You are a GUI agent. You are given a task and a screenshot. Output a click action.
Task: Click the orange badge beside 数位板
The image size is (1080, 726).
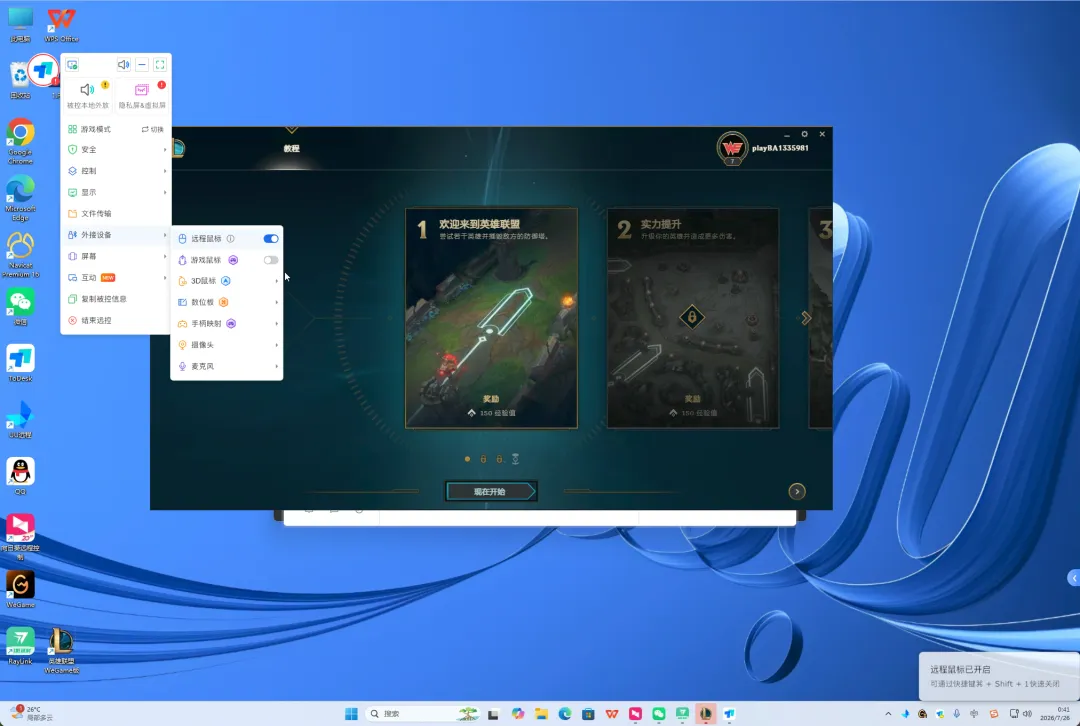pyautogui.click(x=223, y=302)
